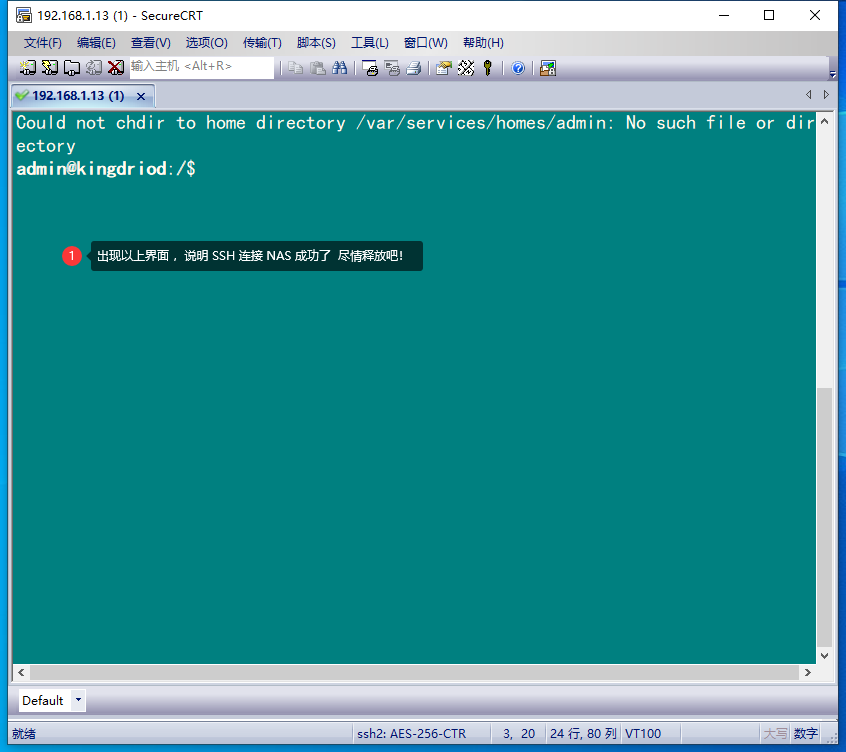Click the 24 行, 80 列 status entry
This screenshot has width=846, height=752.
coord(583,734)
